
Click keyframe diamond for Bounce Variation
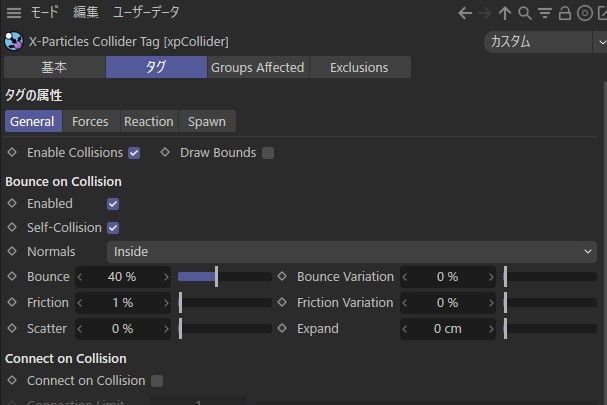click(x=282, y=276)
